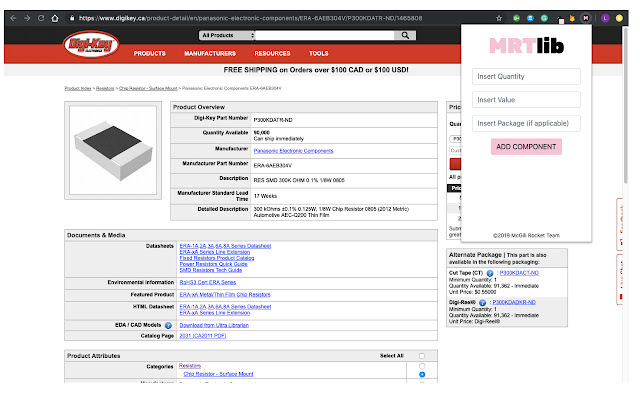Open the Panasonic Electronic Components manufacturer link

293,151
